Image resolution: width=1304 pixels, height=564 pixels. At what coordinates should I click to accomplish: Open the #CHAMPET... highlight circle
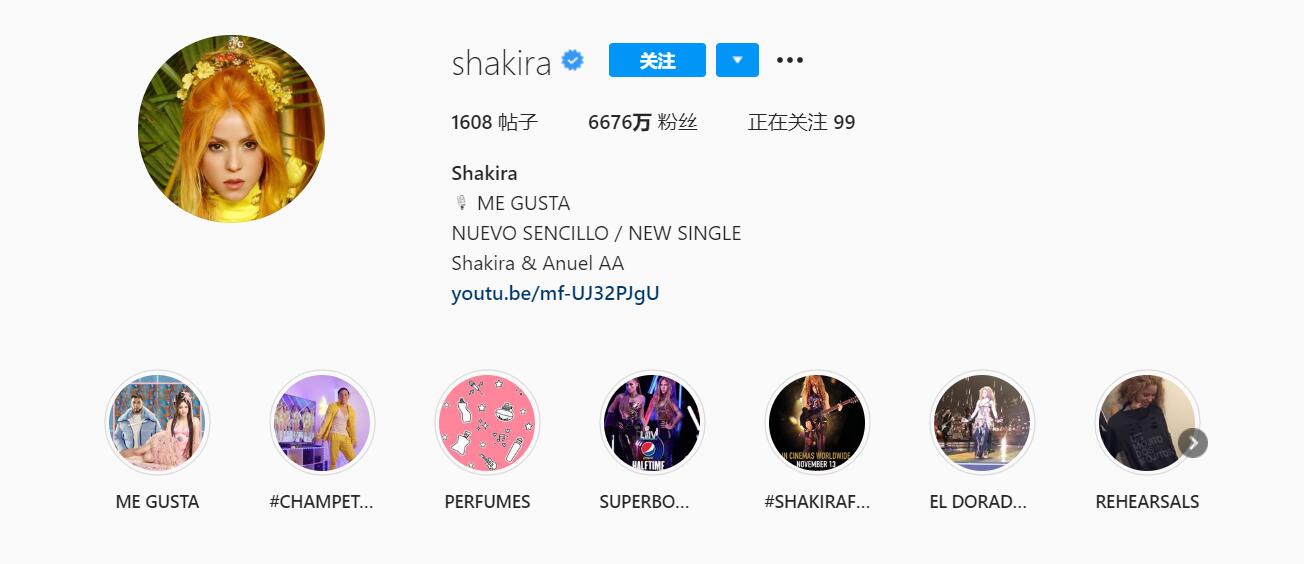322,423
